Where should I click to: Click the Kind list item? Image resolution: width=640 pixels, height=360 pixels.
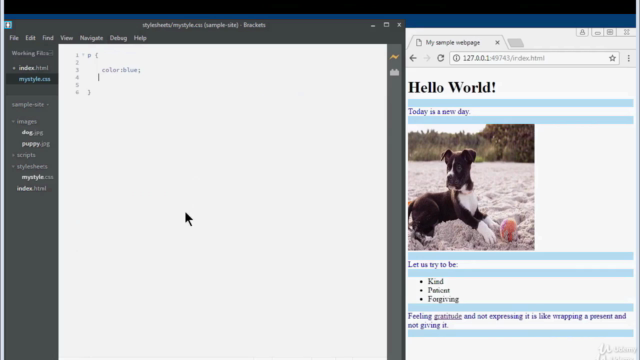[436, 282]
